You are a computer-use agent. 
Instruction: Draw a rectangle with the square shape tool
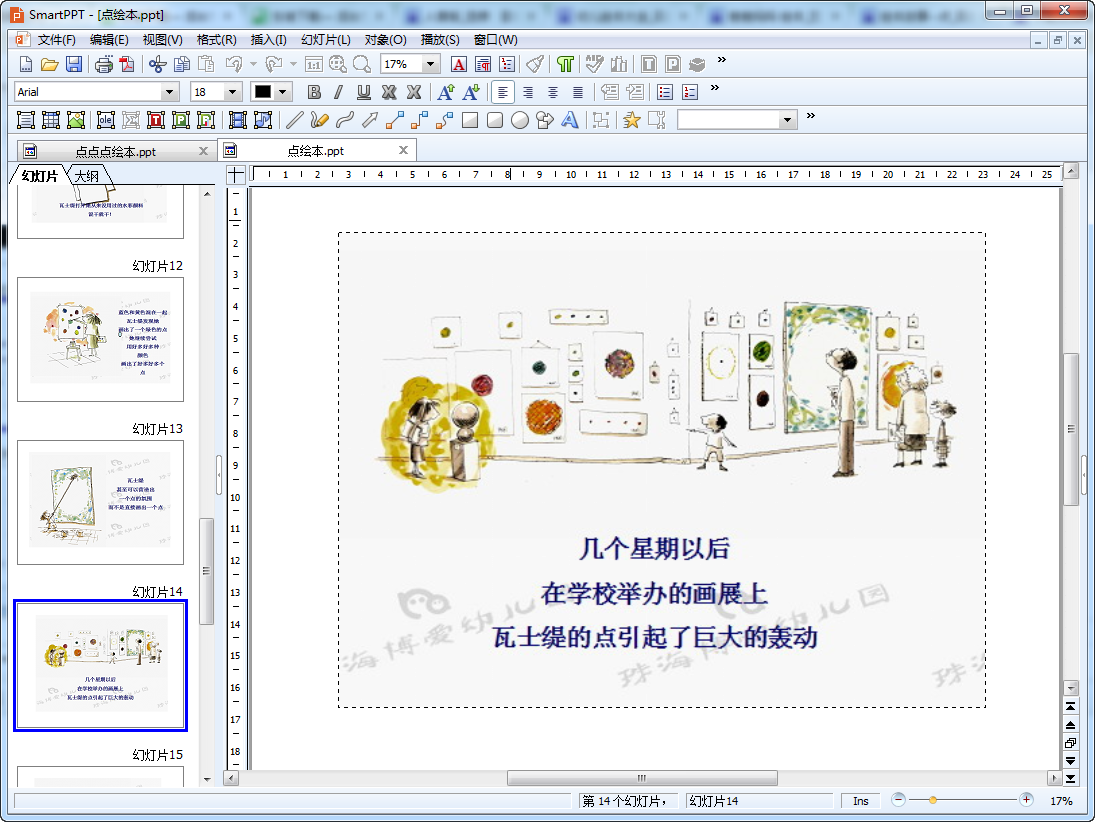pyautogui.click(x=470, y=120)
